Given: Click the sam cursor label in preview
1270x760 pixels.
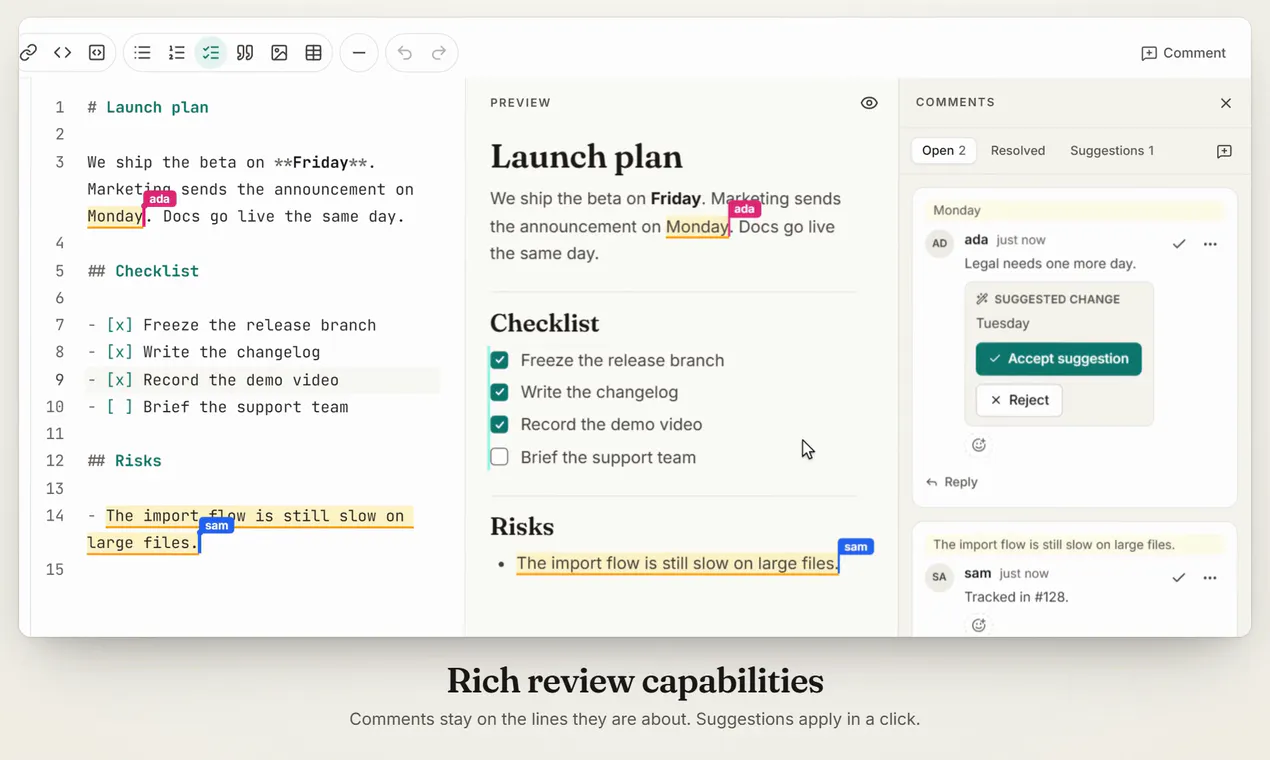Looking at the screenshot, I should tap(856, 547).
